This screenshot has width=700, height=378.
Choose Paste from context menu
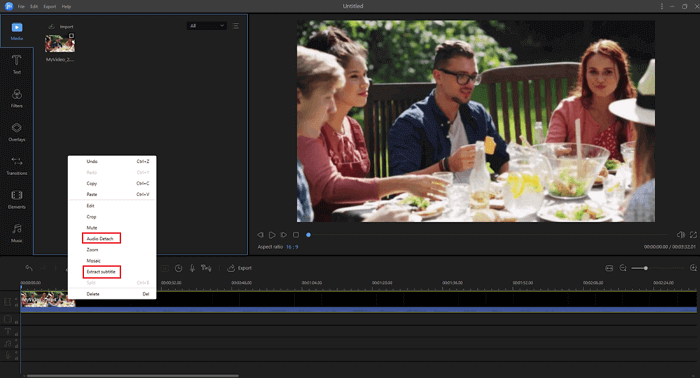pos(112,194)
